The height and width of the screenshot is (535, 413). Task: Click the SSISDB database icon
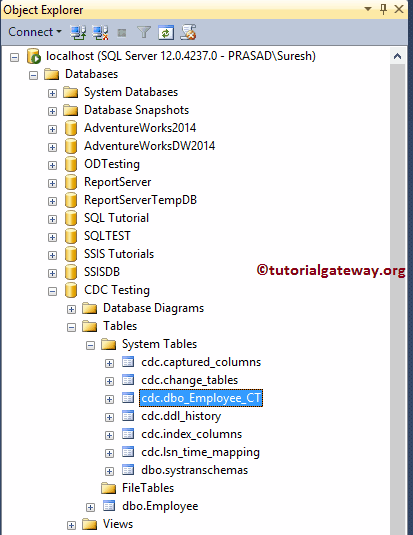coord(71,272)
